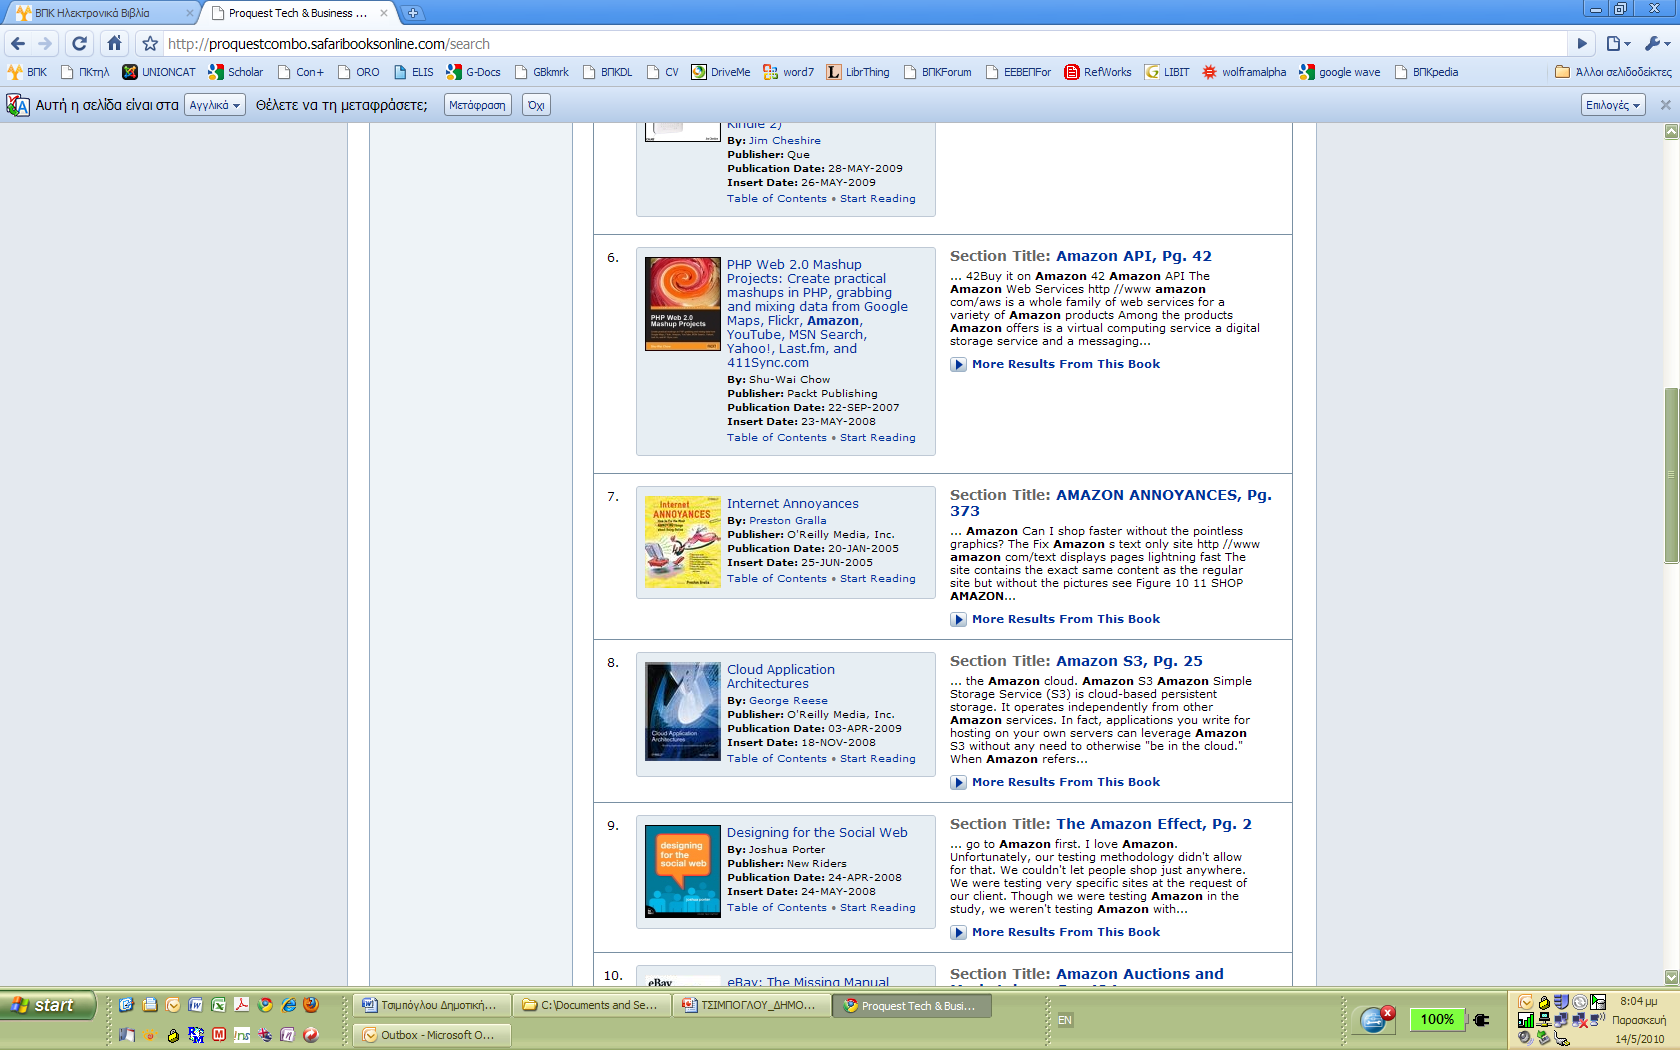
Task: Open author link Jim Cheshire
Action: 785,141
